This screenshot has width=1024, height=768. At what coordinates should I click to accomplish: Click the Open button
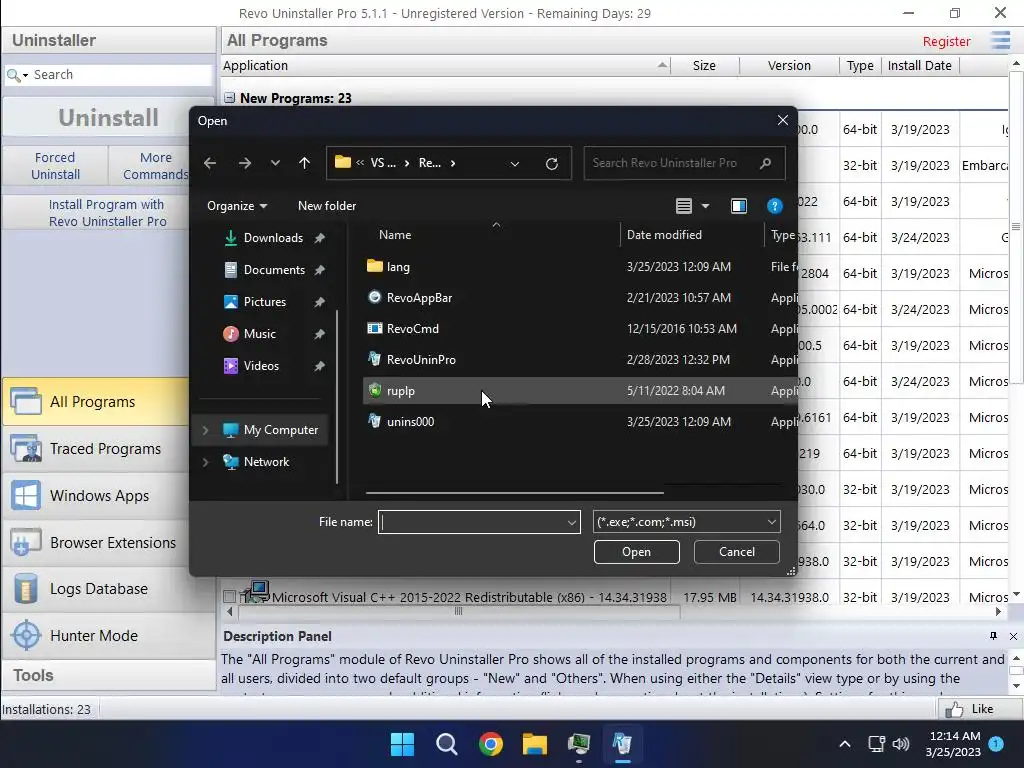click(637, 552)
